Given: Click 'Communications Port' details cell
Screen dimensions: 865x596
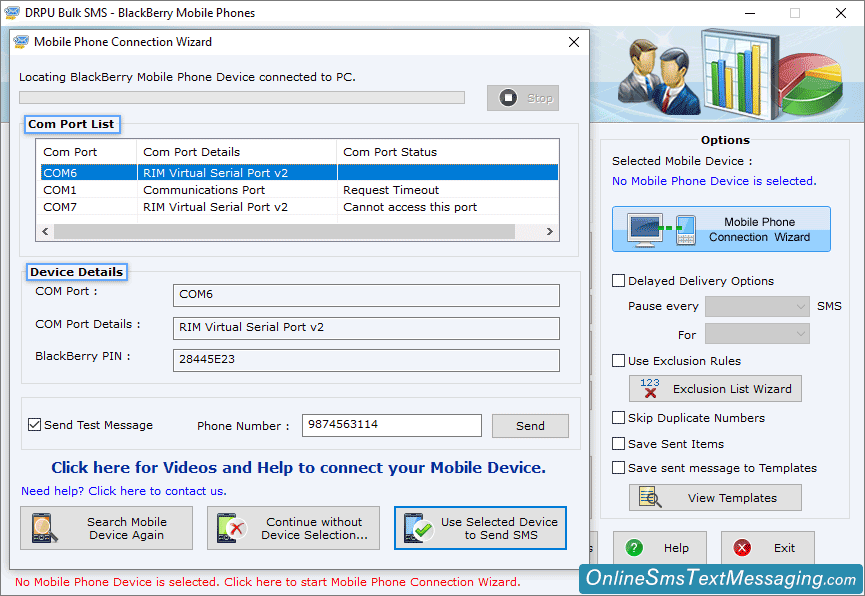Looking at the screenshot, I should click(x=204, y=190).
